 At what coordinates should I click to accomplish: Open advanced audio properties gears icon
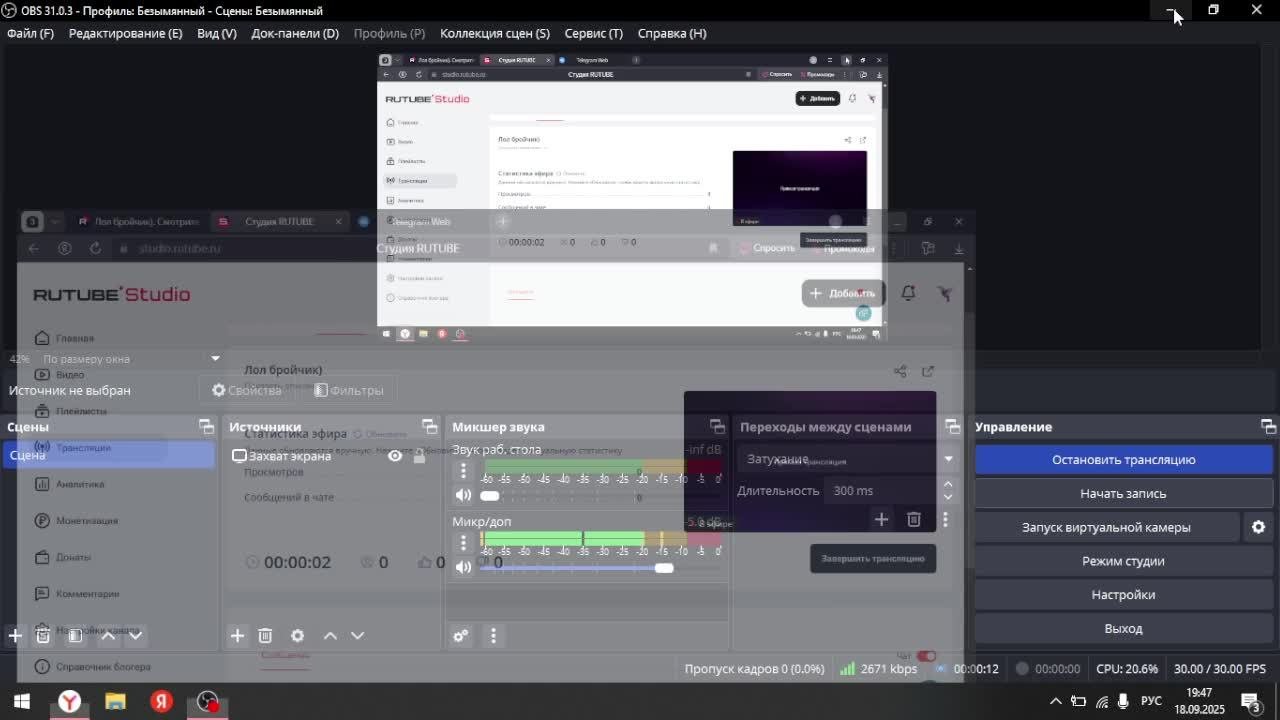pos(461,635)
